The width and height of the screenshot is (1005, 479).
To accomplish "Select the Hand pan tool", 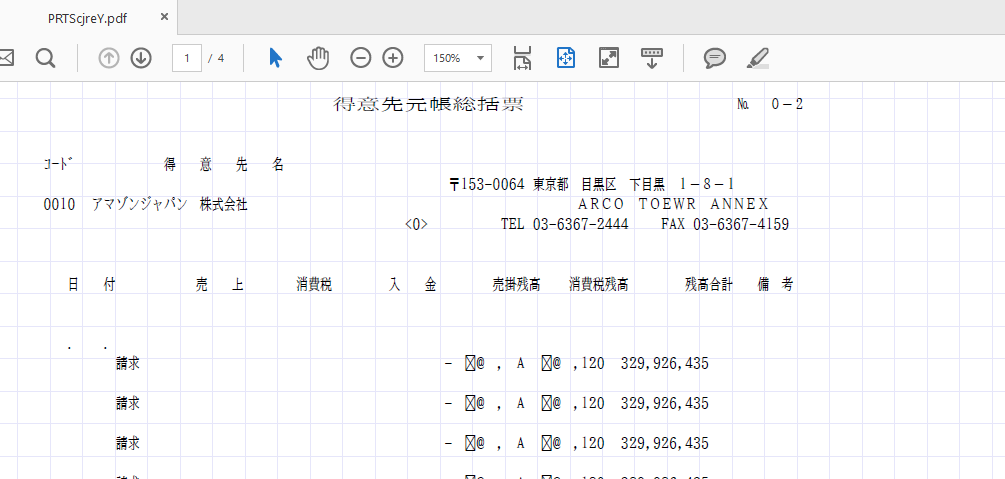I will click(x=318, y=58).
